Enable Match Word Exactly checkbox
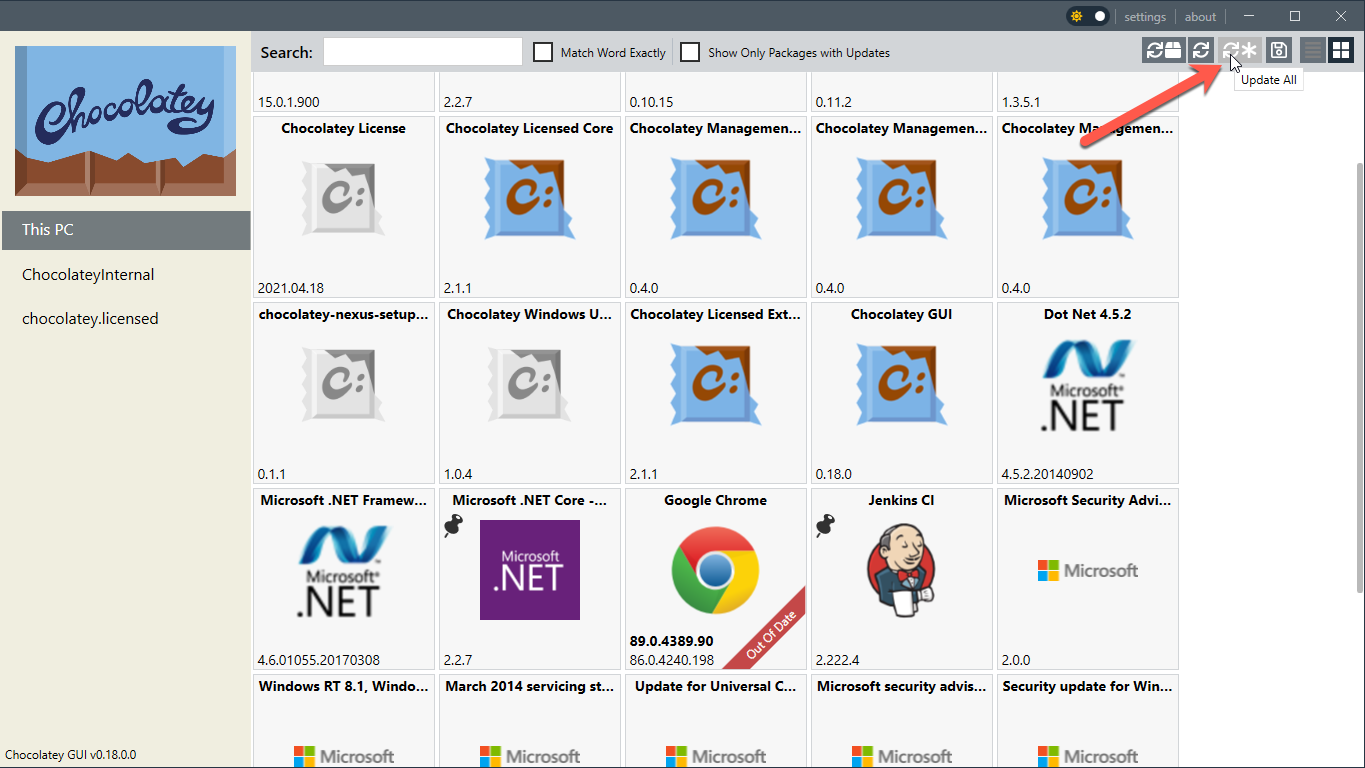The width and height of the screenshot is (1365, 768). (x=543, y=52)
